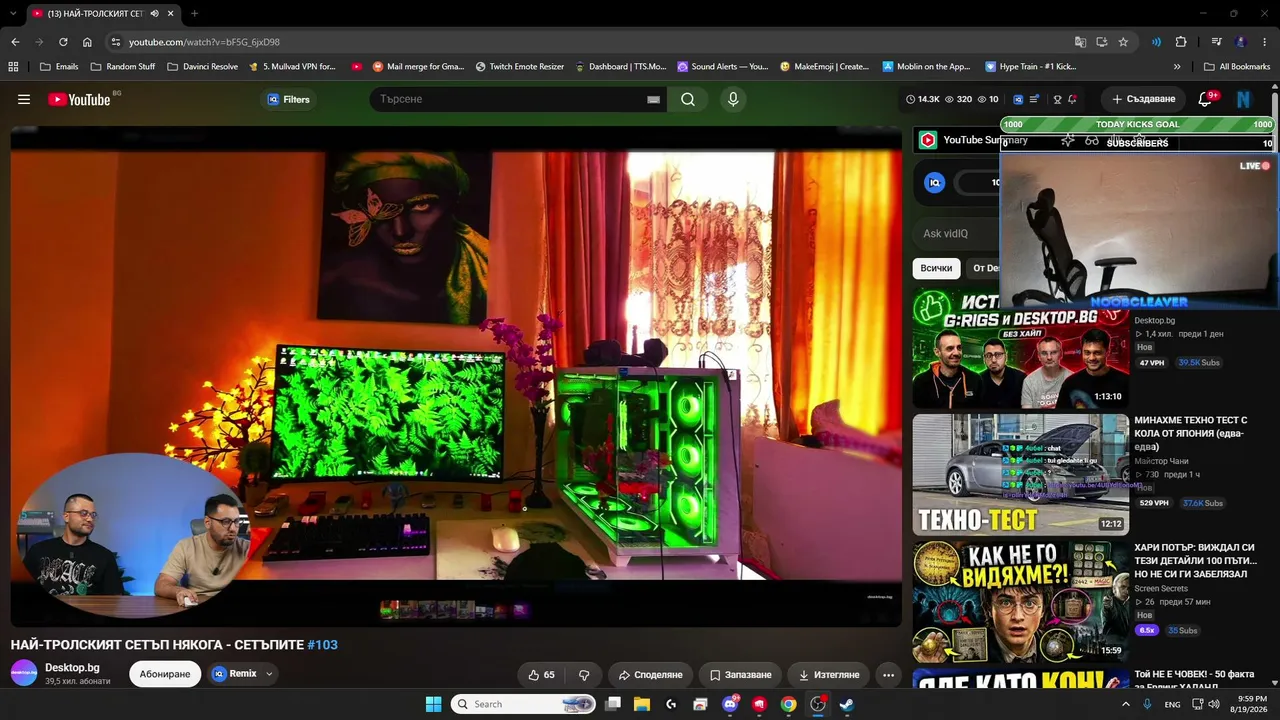Open the ТЕХНО-ТЕСТ car video thumbnail
The height and width of the screenshot is (720, 1280).
pos(1021,475)
